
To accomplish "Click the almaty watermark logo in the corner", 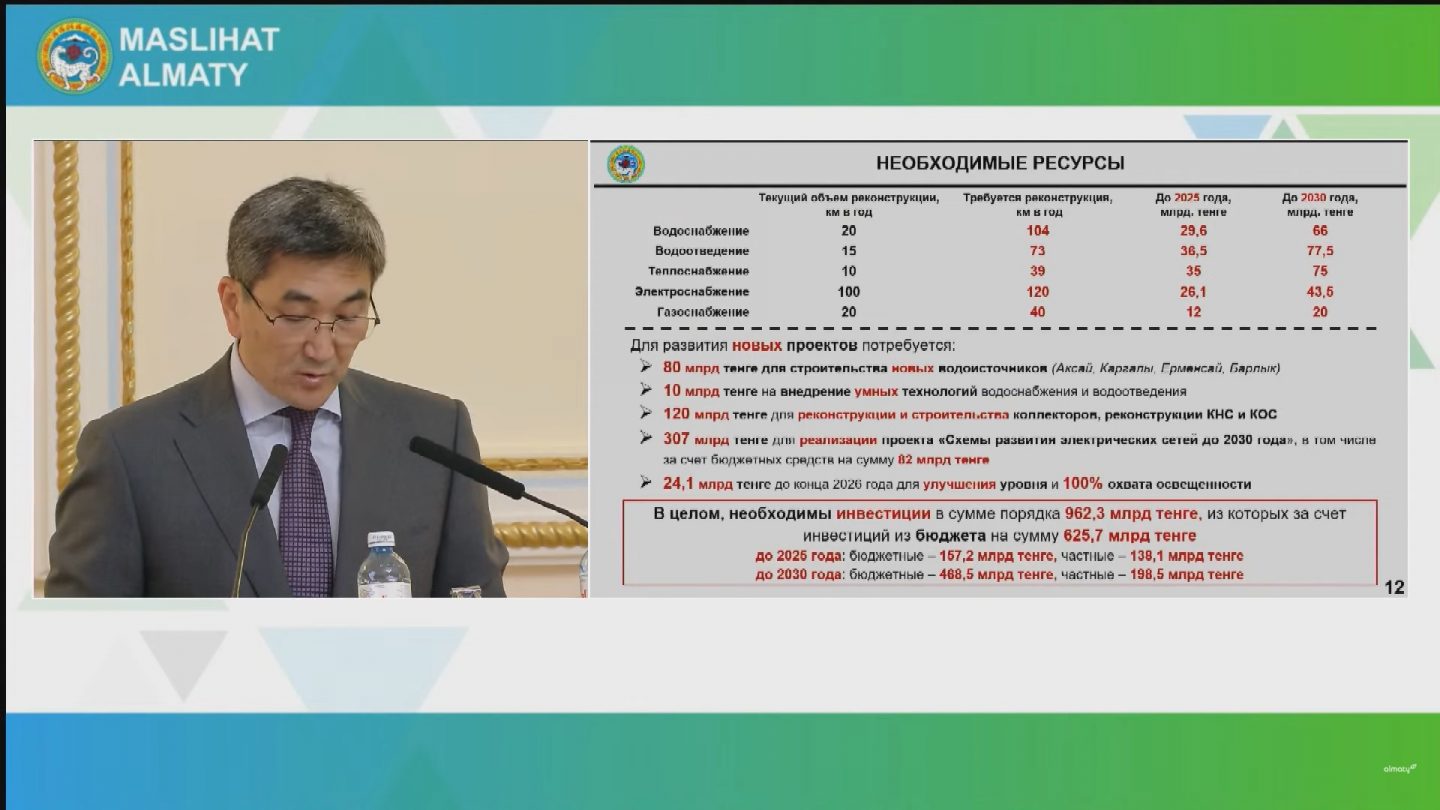I will pyautogui.click(x=1399, y=768).
